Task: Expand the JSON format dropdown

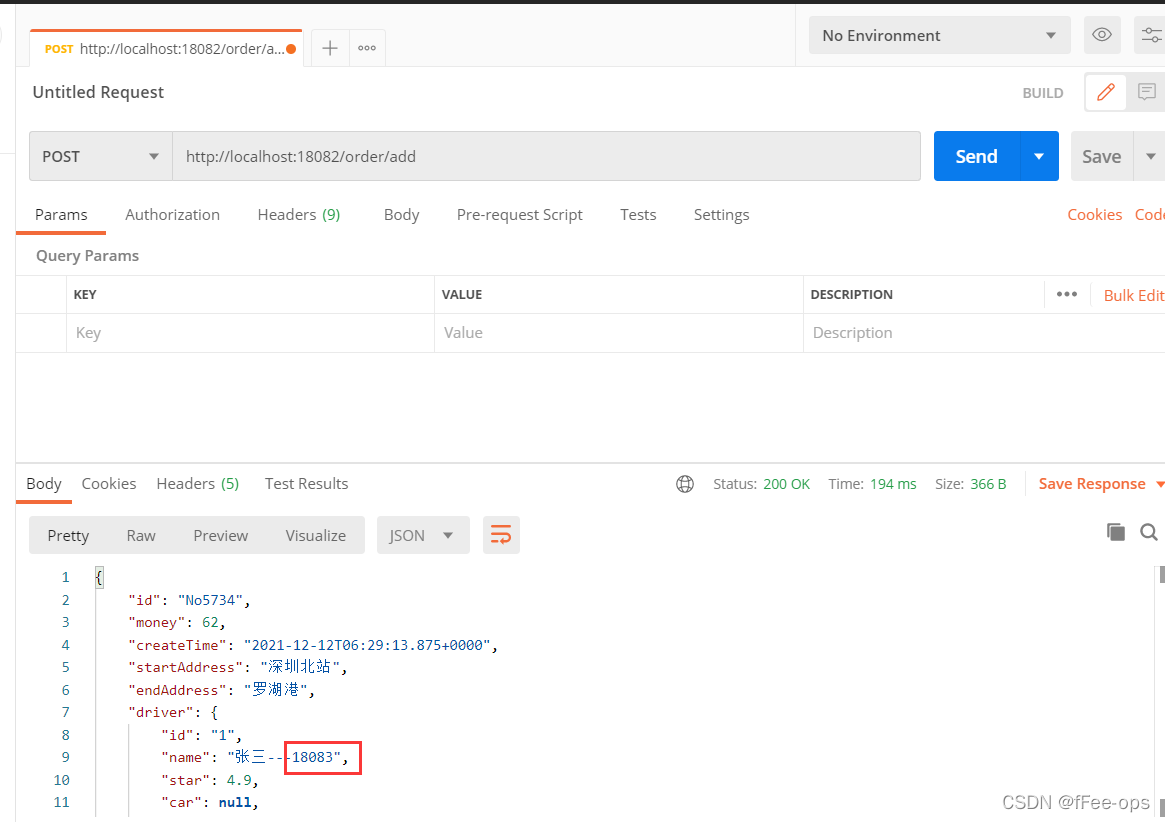Action: (423, 535)
